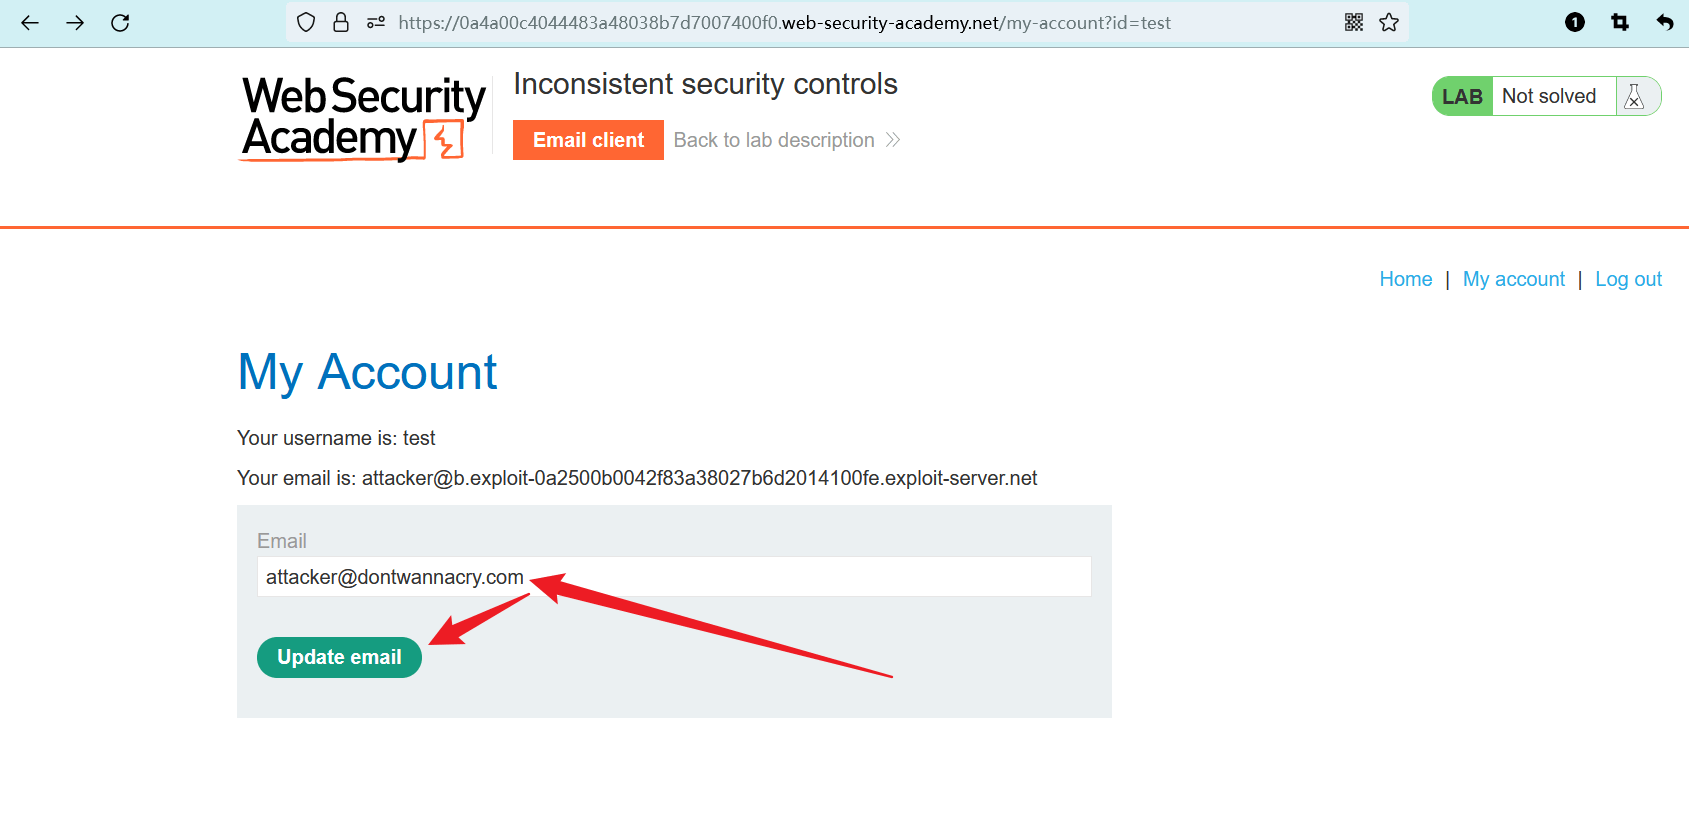Navigate to My account
Screen dimensions: 1689x826
[1513, 279]
